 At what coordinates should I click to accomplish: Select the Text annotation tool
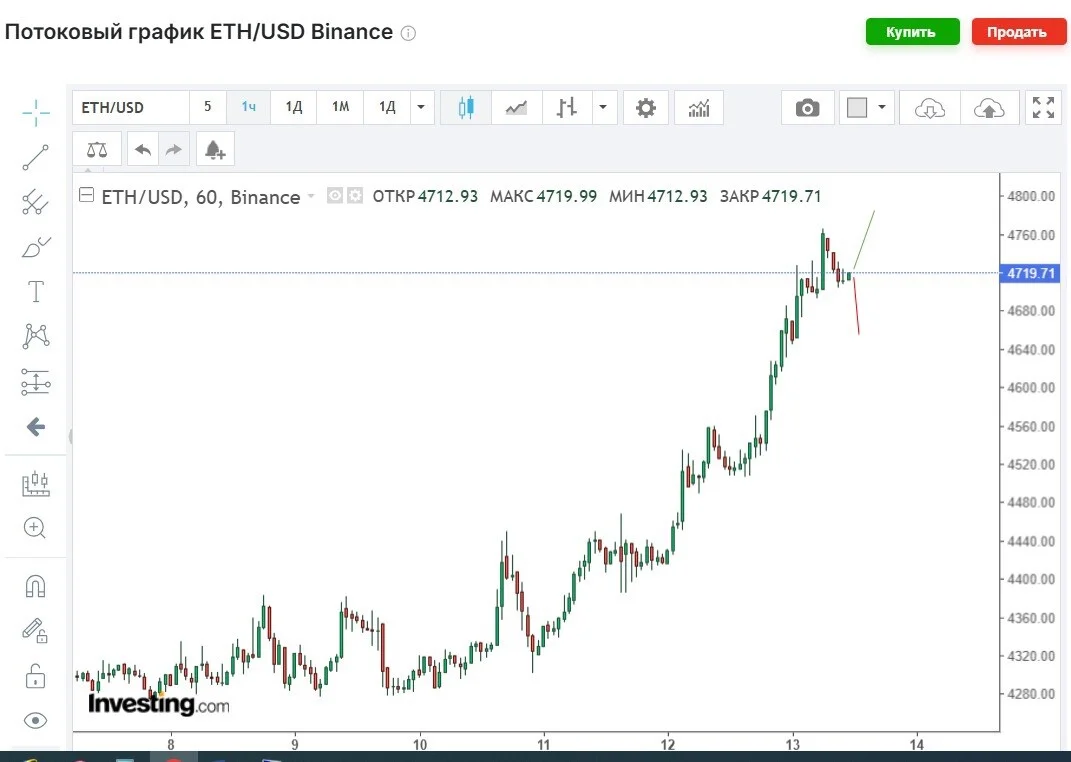pyautogui.click(x=36, y=292)
